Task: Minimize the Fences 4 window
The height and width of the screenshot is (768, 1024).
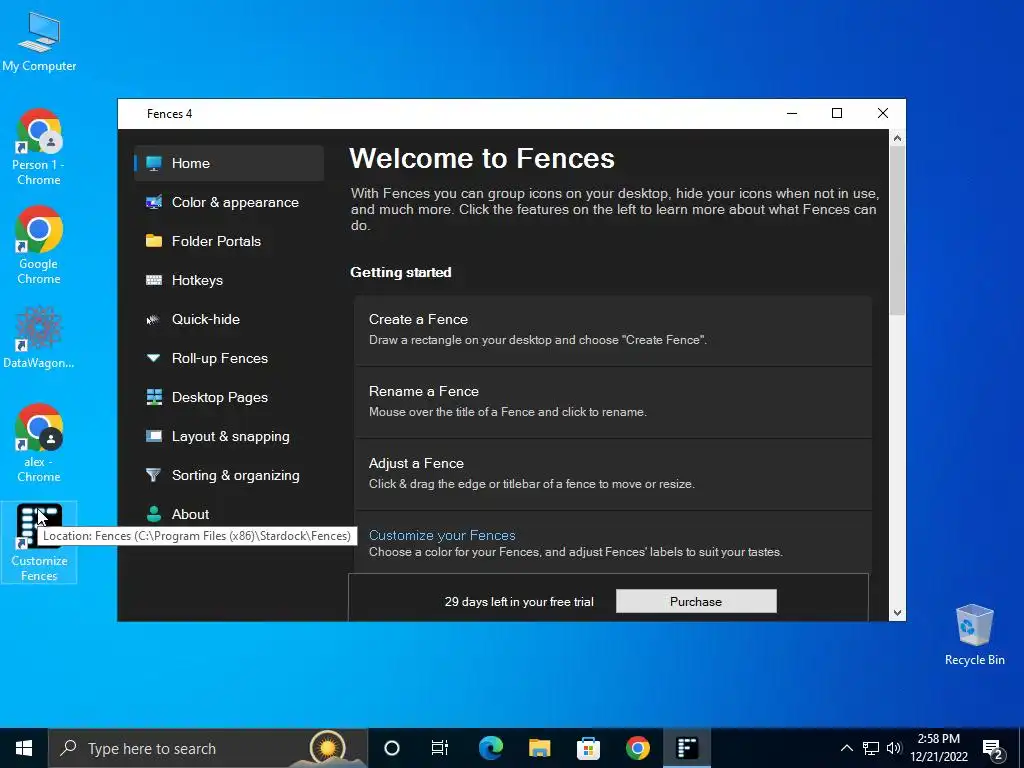Action: click(x=792, y=114)
